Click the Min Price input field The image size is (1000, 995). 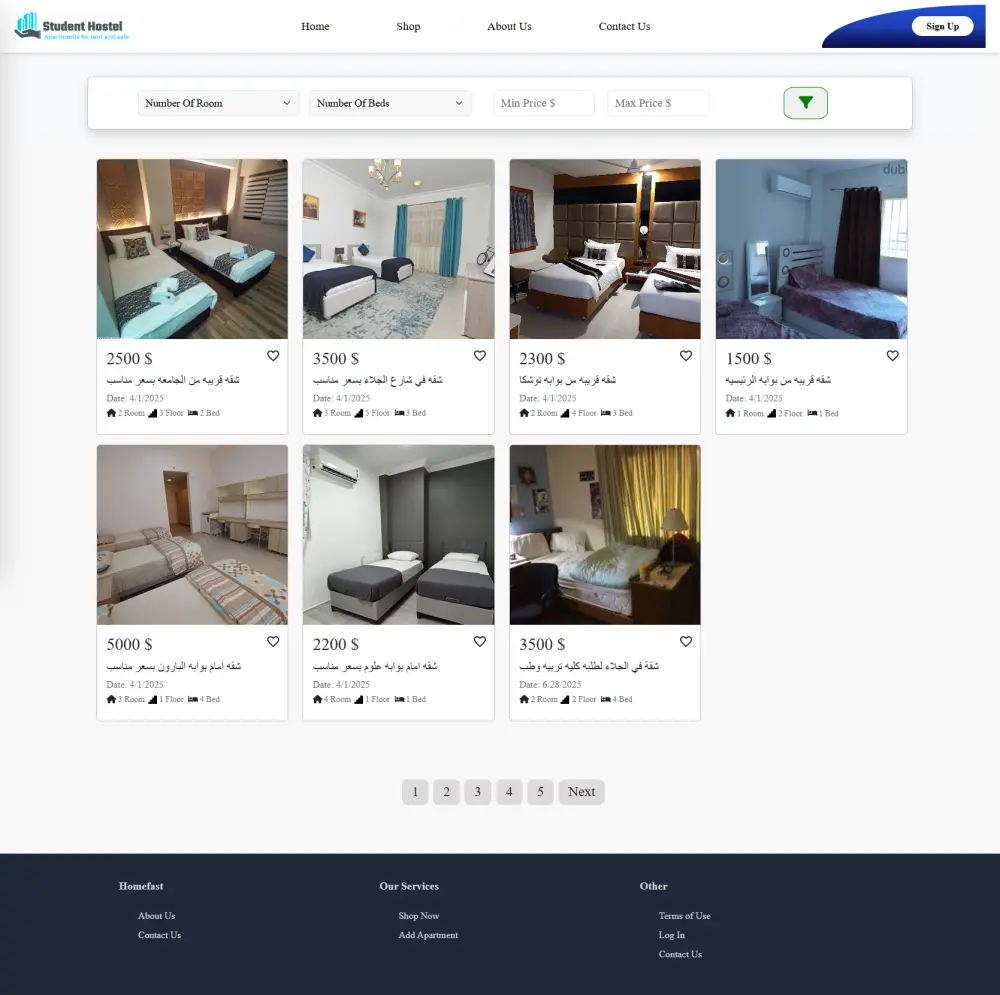pos(543,102)
